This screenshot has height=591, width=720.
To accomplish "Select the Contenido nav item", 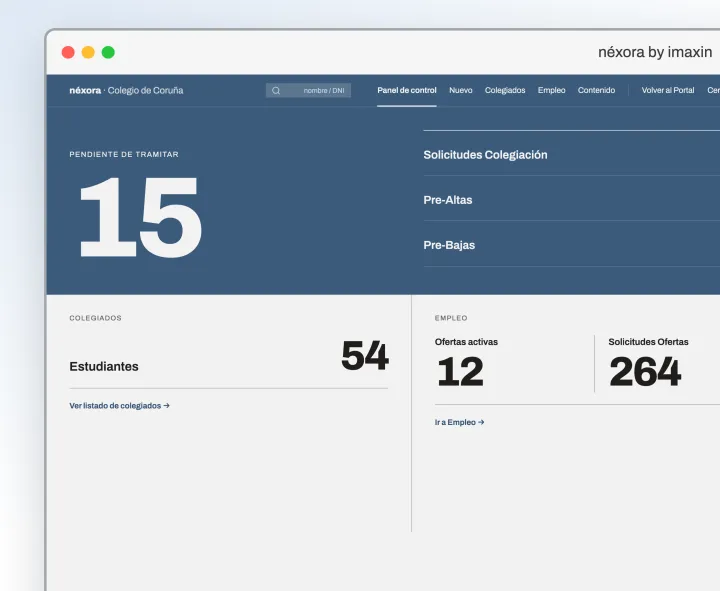I will coord(596,90).
